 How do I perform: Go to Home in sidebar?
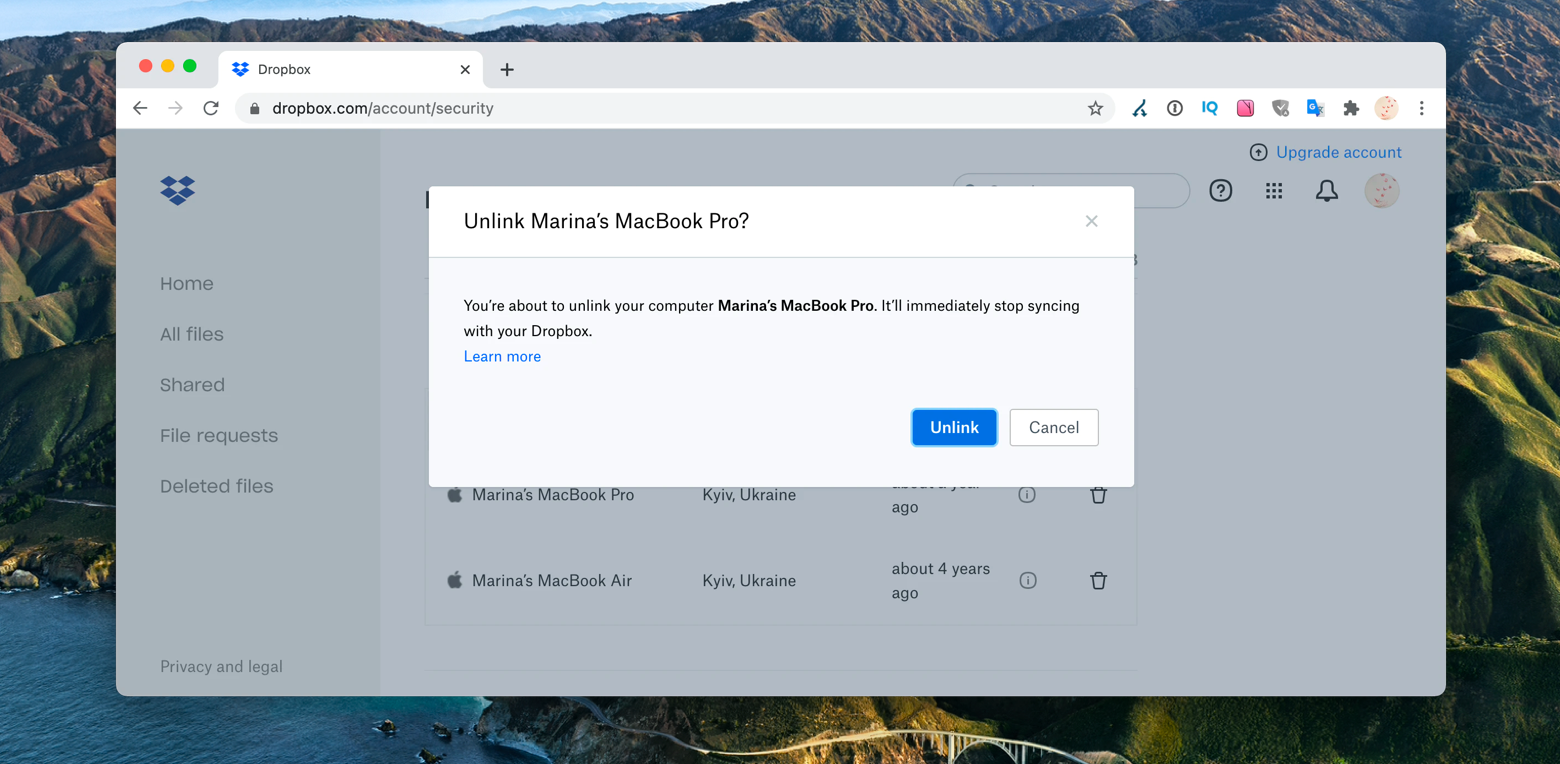[x=187, y=284]
